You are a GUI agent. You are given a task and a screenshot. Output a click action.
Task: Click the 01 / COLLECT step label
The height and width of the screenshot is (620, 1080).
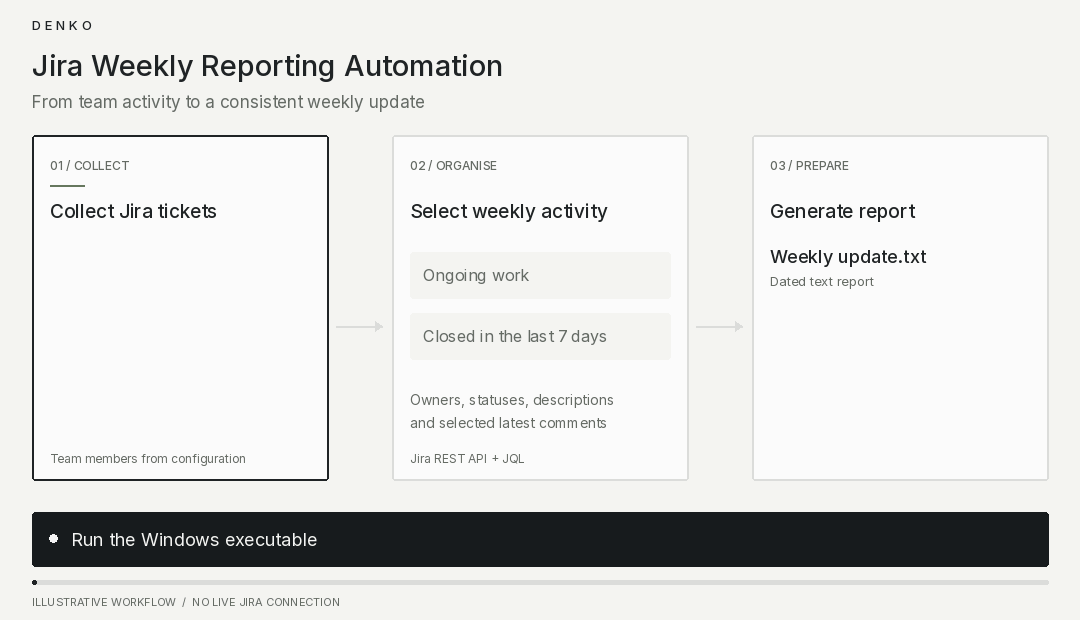tap(90, 166)
